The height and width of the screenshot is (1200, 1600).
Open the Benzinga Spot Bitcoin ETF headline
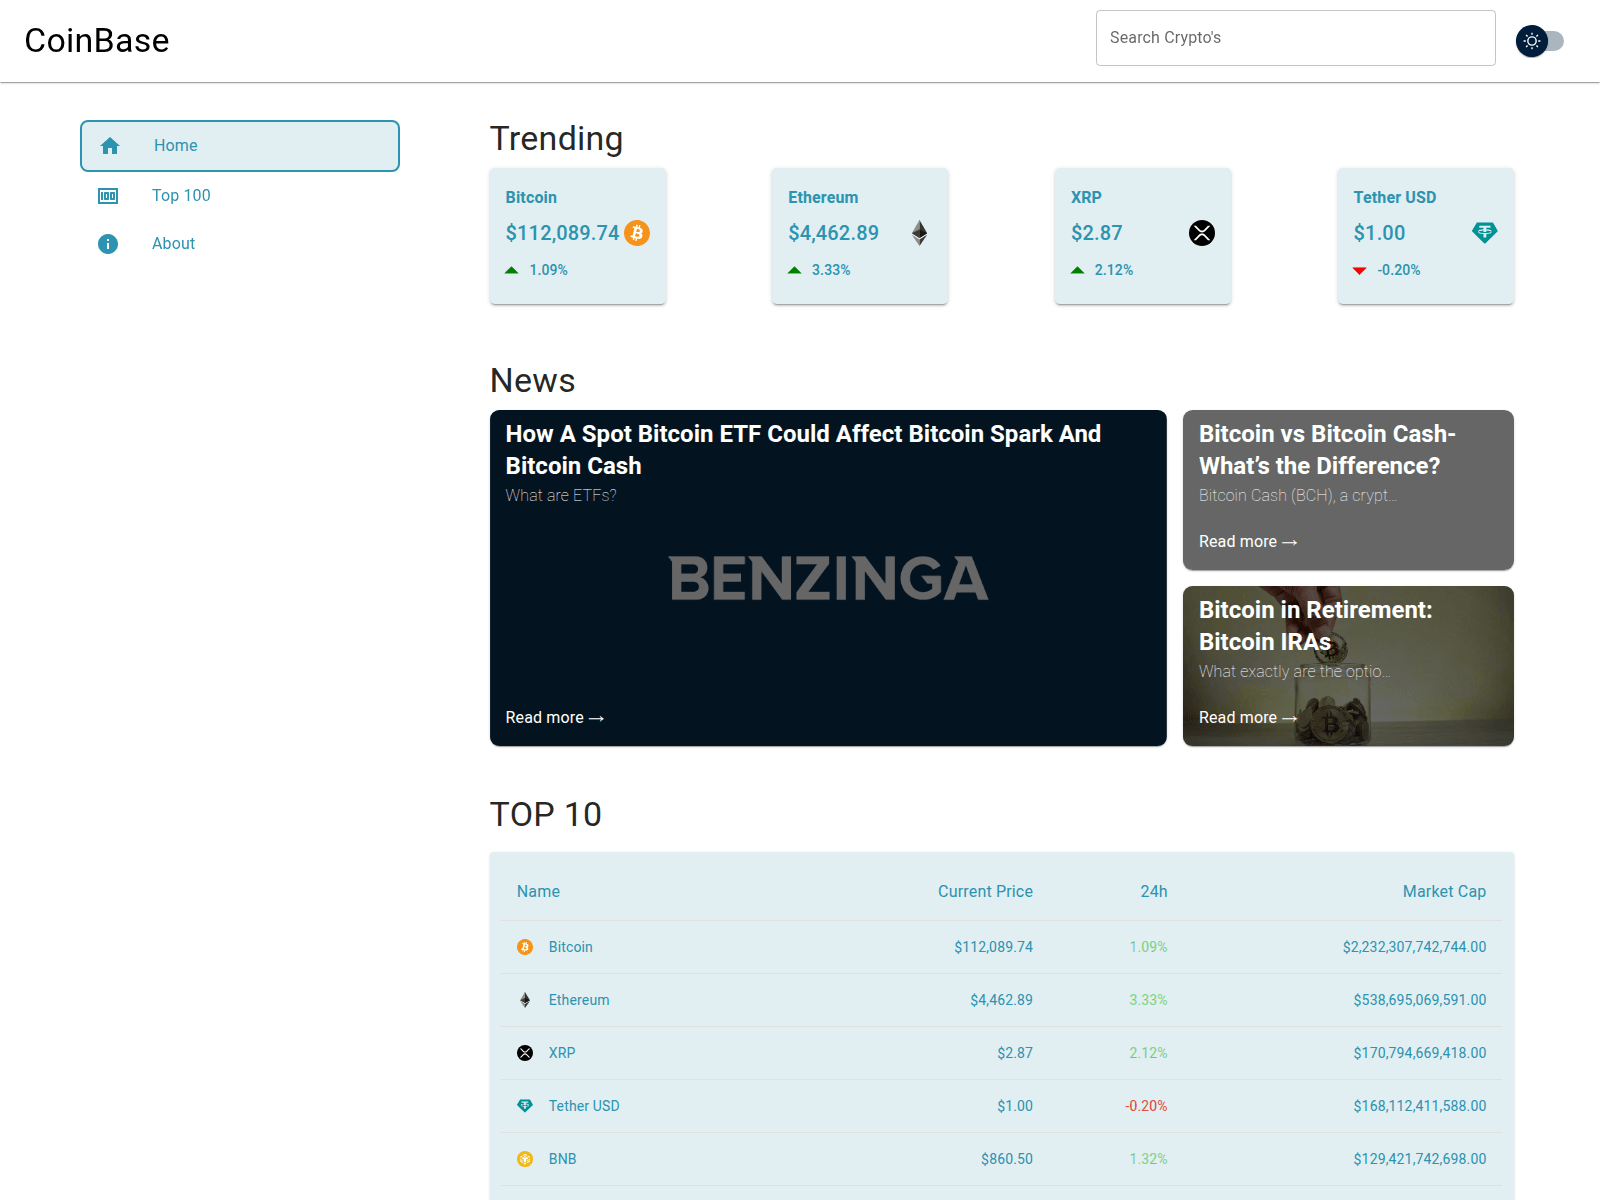(803, 450)
